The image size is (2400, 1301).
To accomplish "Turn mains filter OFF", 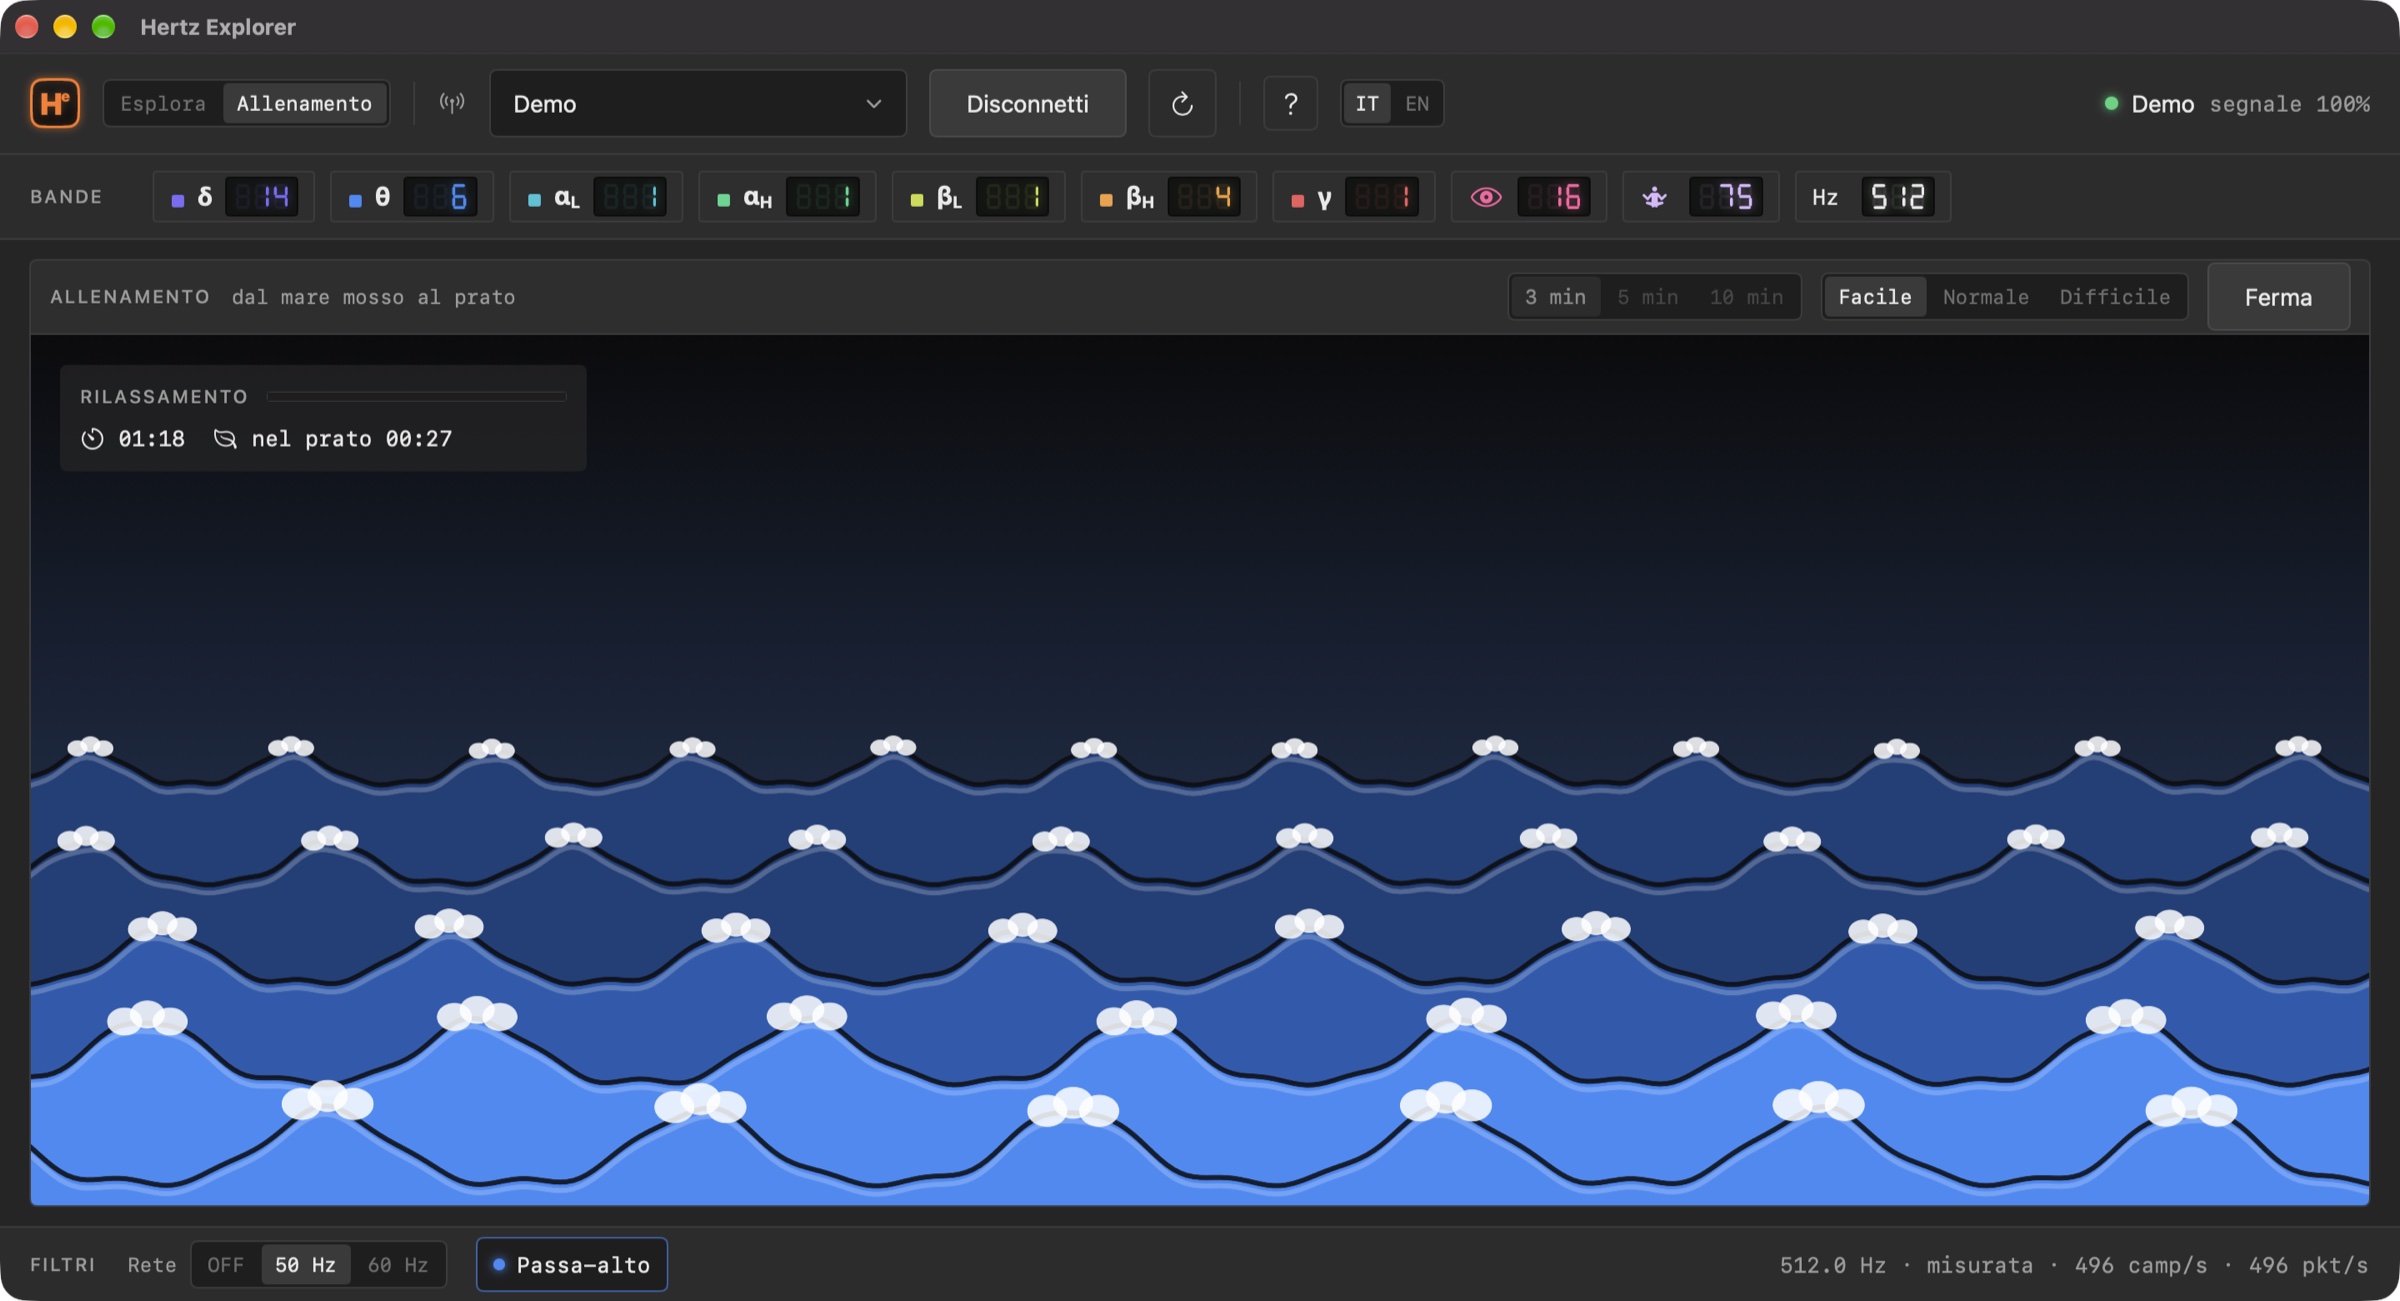I will [226, 1264].
